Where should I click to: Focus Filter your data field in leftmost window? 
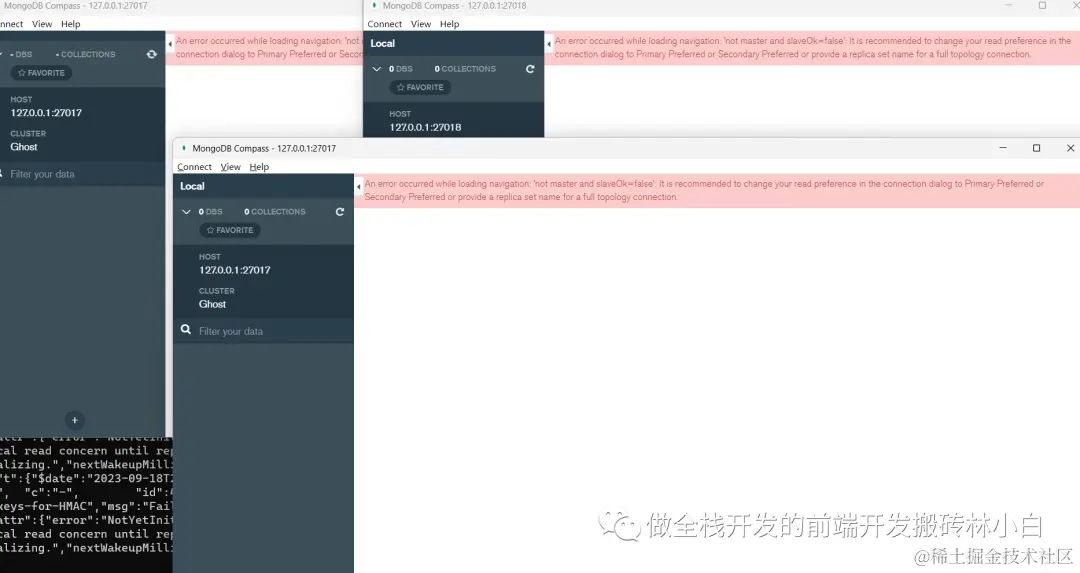[x=83, y=174]
